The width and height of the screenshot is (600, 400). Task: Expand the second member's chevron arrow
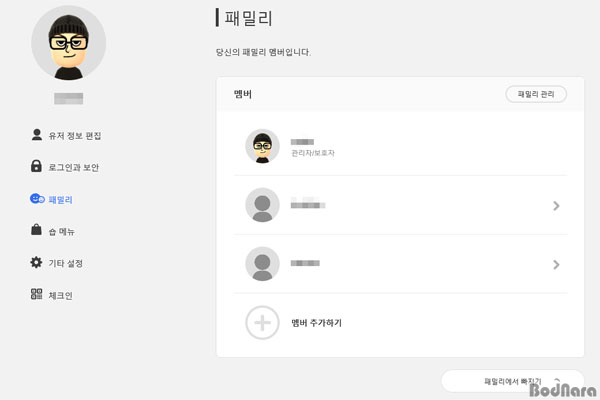tap(556, 206)
